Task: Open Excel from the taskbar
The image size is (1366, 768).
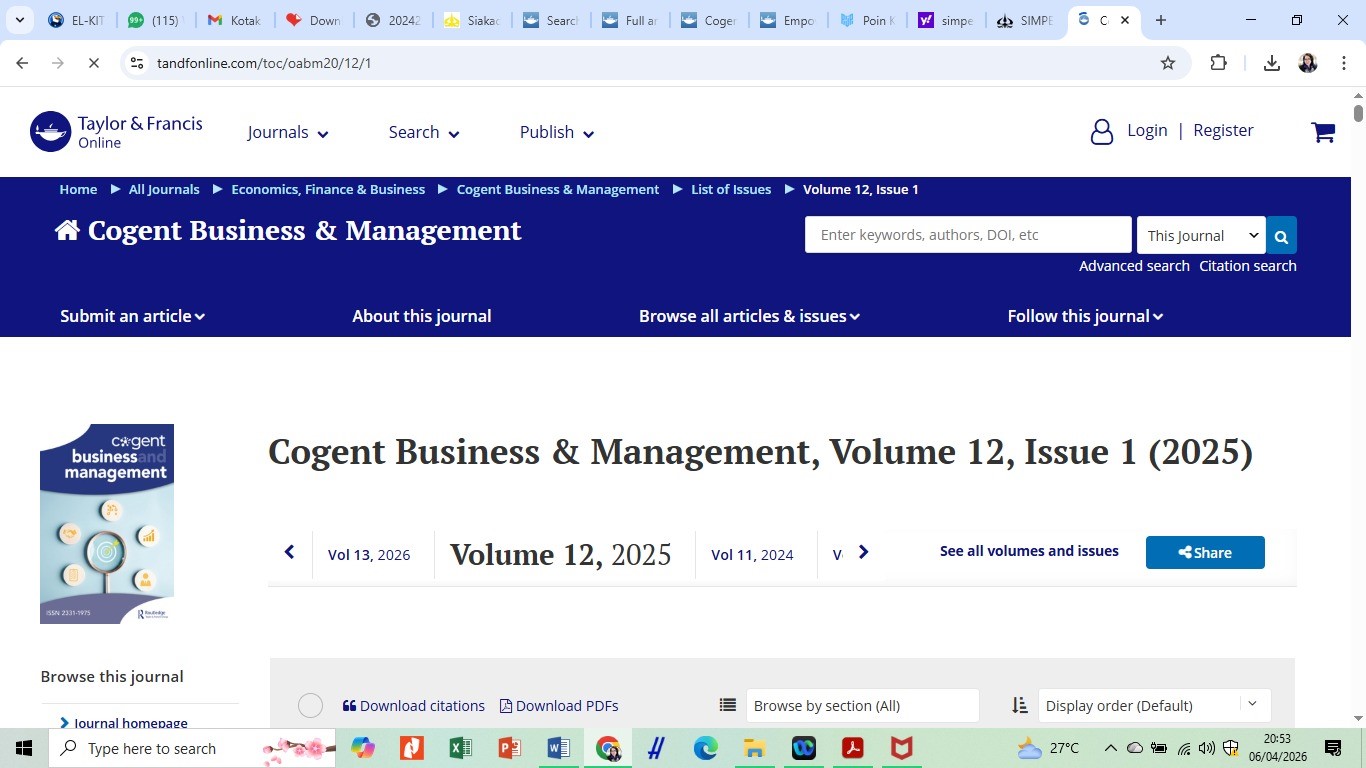Action: pyautogui.click(x=460, y=748)
